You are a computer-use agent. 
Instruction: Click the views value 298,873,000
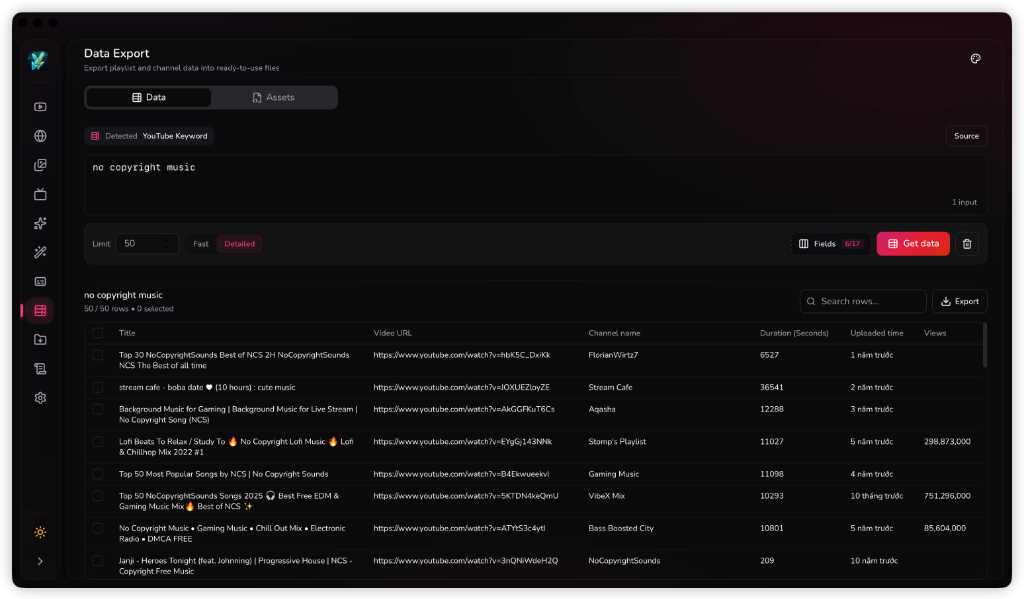tap(947, 442)
